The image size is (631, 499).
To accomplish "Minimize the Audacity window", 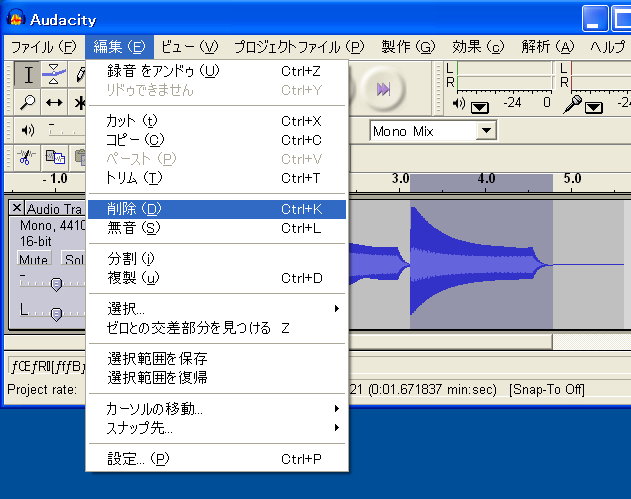I will [595, 19].
